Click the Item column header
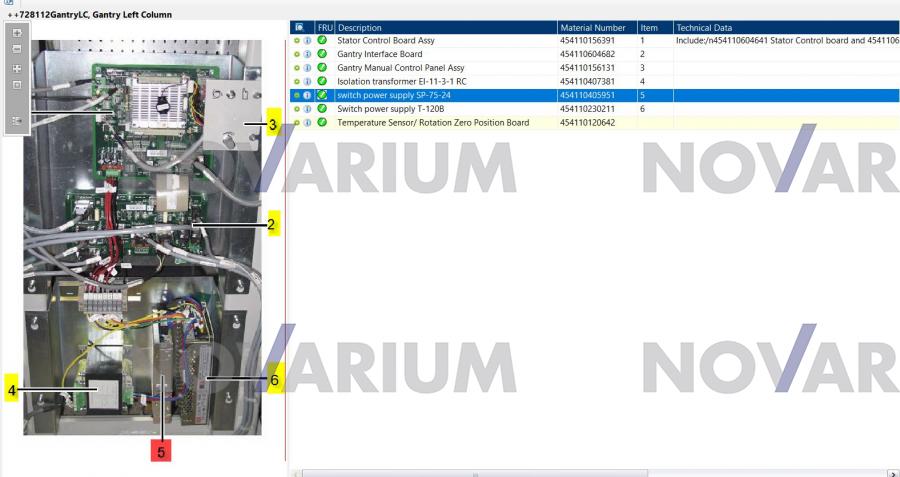This screenshot has width=900, height=477. [x=654, y=26]
